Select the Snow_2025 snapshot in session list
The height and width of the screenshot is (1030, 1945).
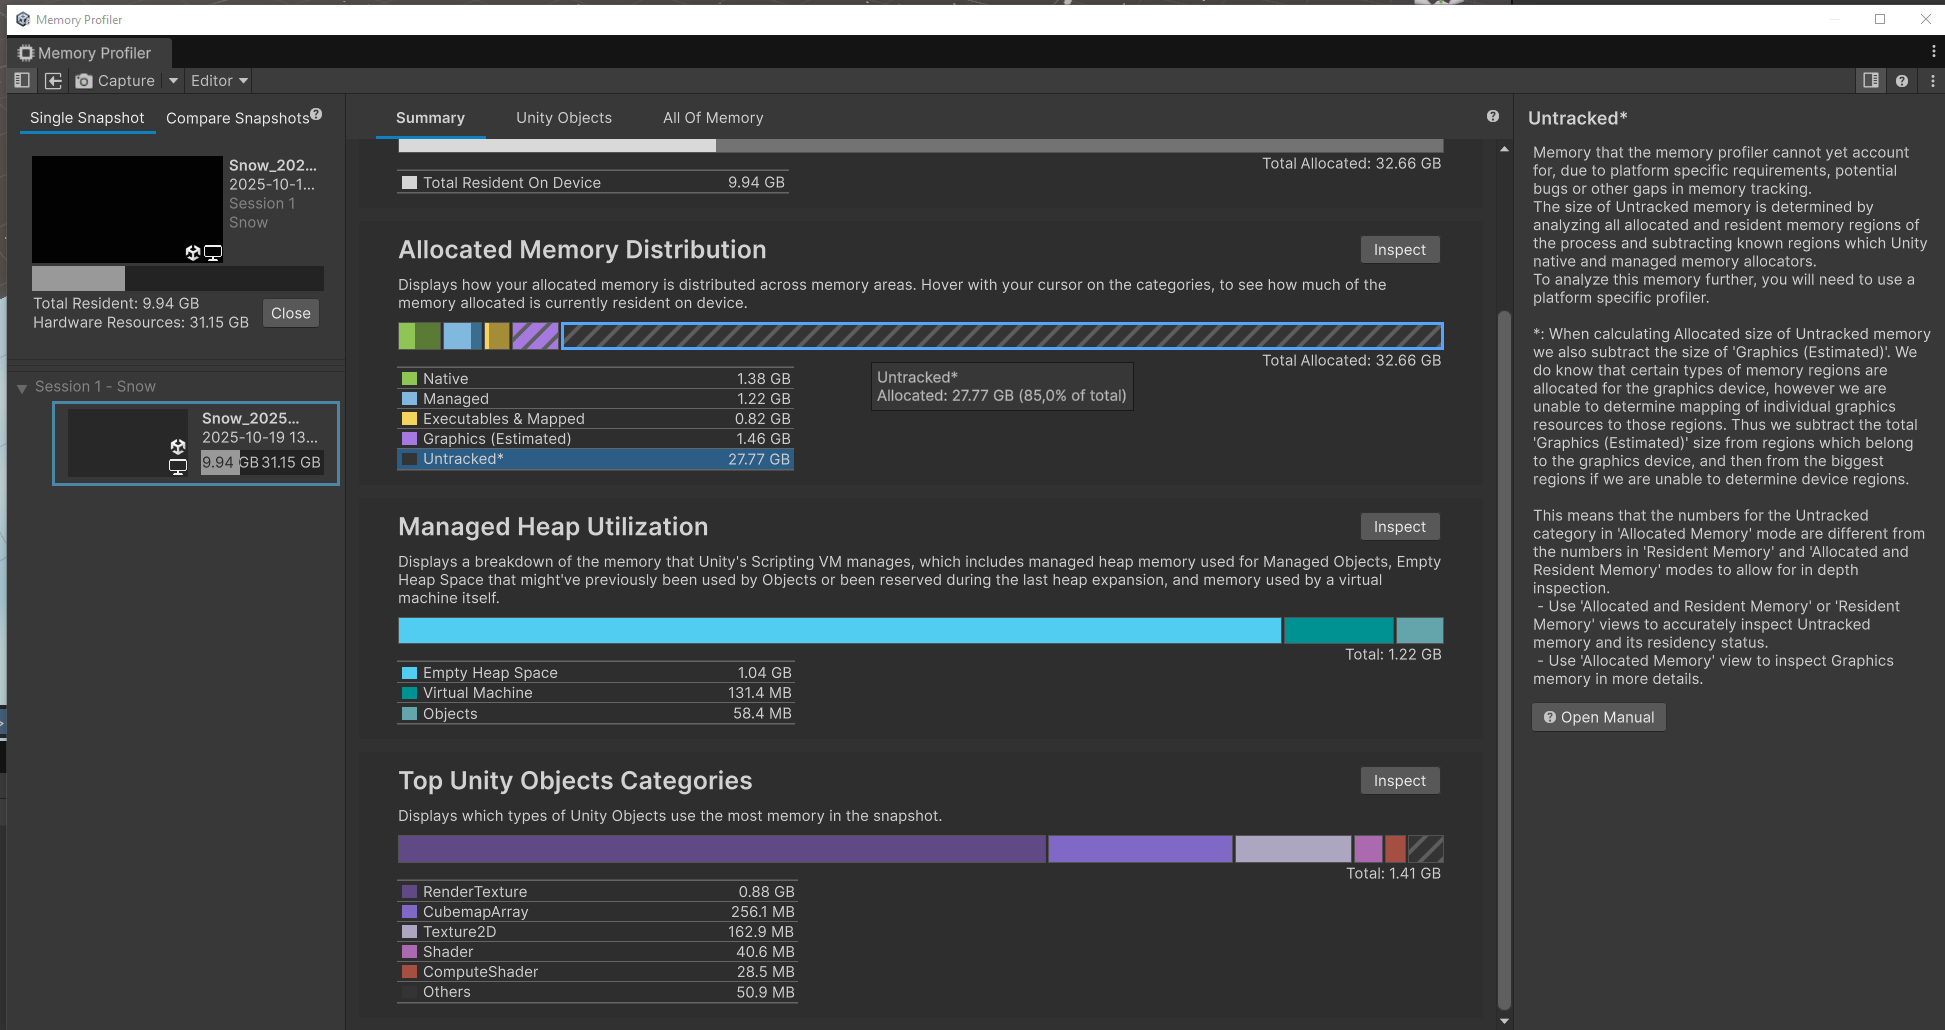(x=196, y=443)
